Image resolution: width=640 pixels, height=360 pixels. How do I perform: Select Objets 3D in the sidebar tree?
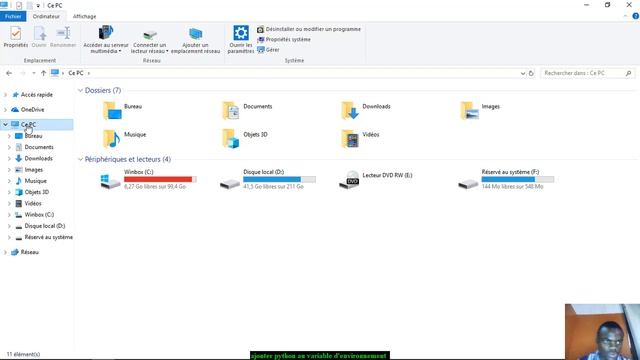(36, 192)
